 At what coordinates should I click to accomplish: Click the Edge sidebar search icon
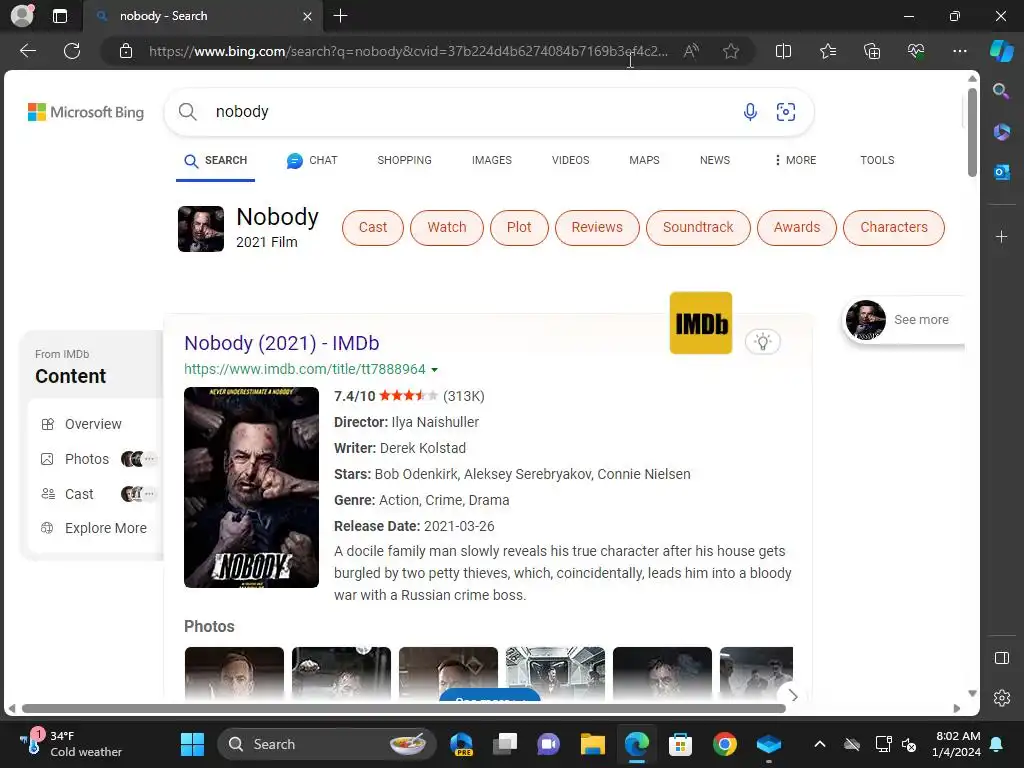tap(1001, 91)
